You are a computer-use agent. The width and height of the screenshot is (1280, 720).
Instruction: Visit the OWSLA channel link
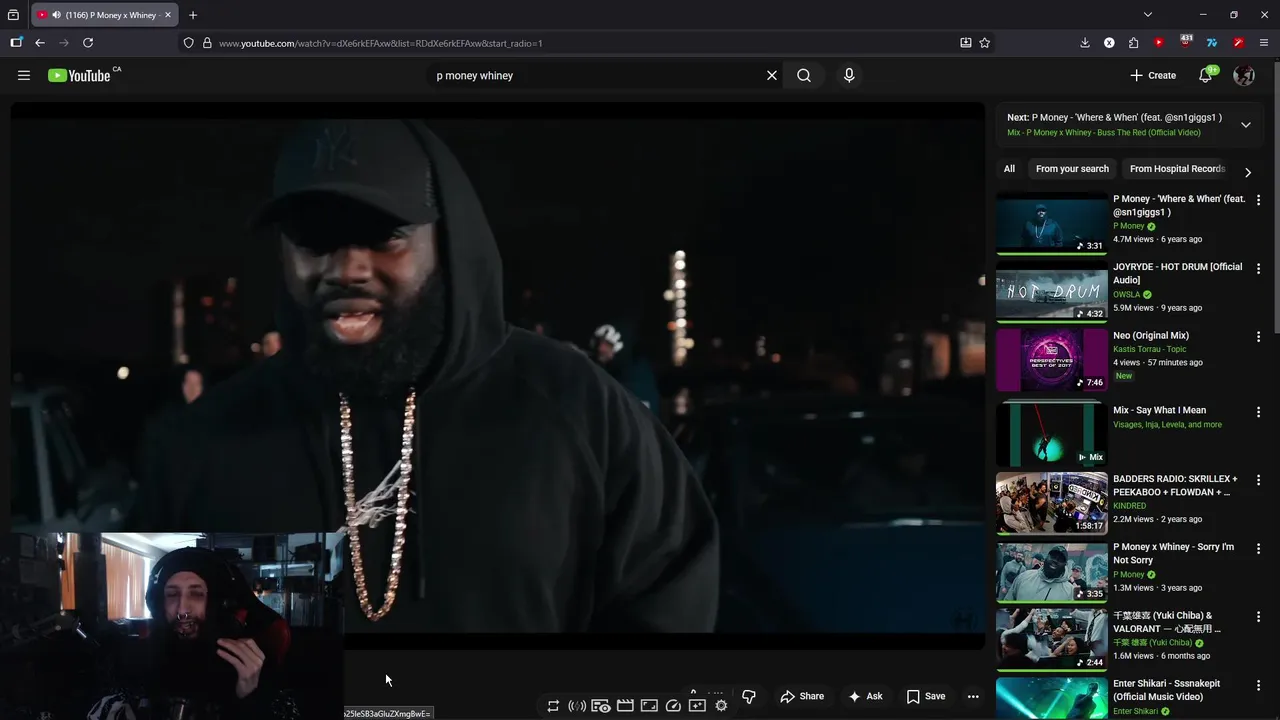(1127, 294)
